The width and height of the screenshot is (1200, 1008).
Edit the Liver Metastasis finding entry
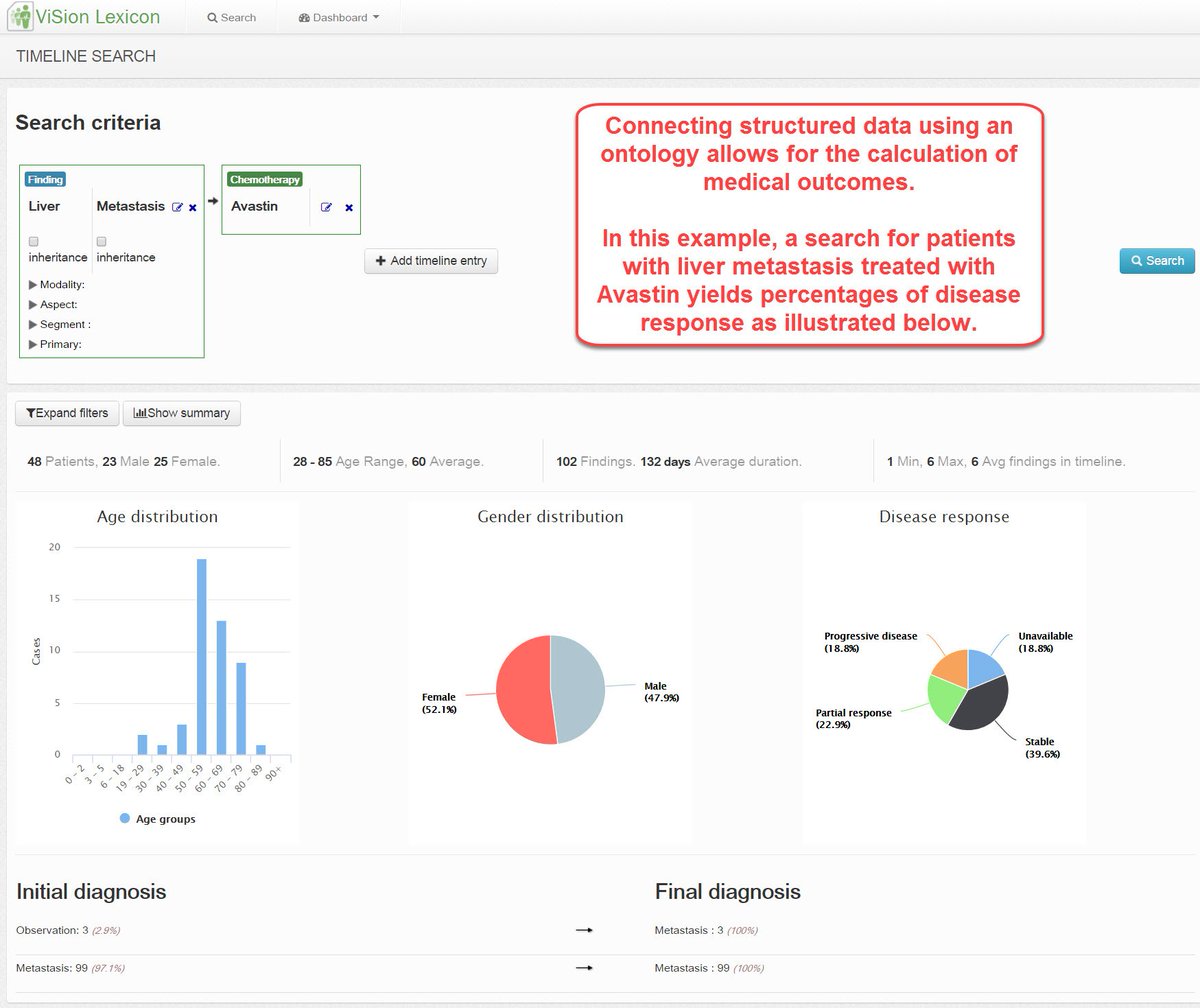pyautogui.click(x=177, y=207)
